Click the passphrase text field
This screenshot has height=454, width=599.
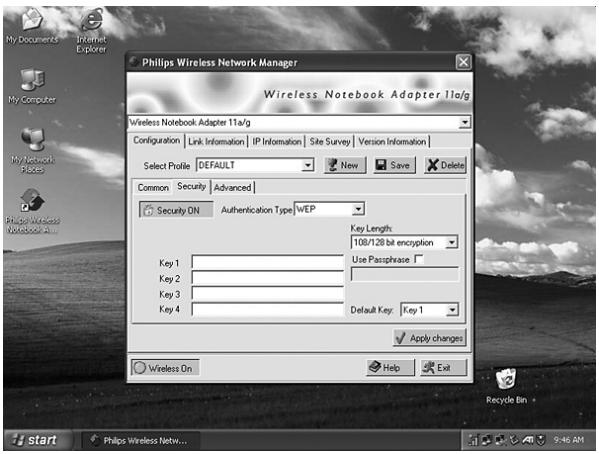405,274
